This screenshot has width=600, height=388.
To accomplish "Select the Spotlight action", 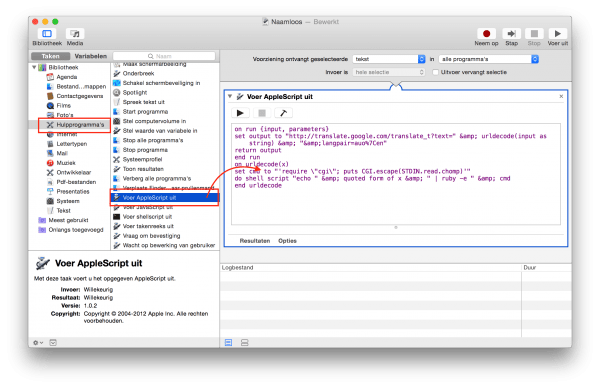I will point(130,93).
